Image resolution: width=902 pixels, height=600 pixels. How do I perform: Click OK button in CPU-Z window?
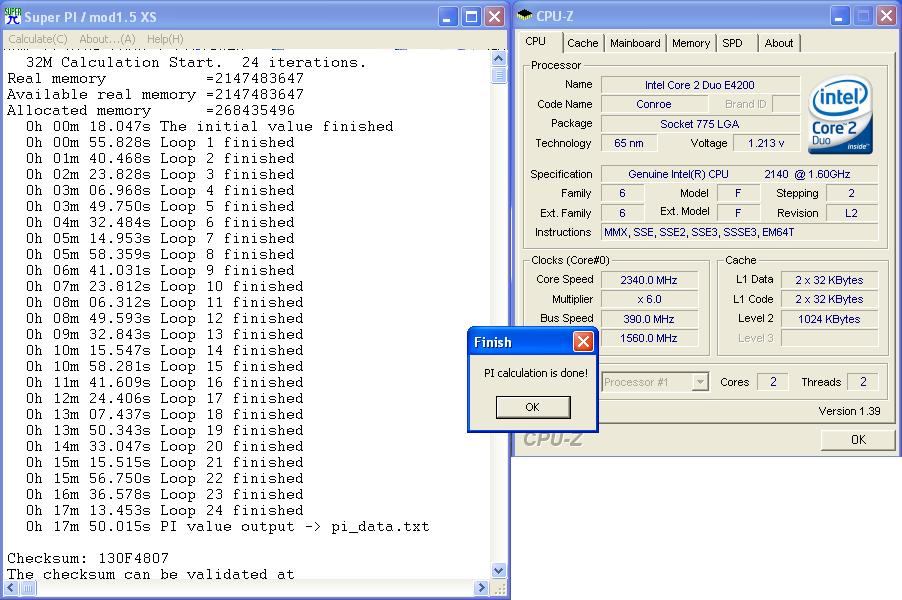858,440
